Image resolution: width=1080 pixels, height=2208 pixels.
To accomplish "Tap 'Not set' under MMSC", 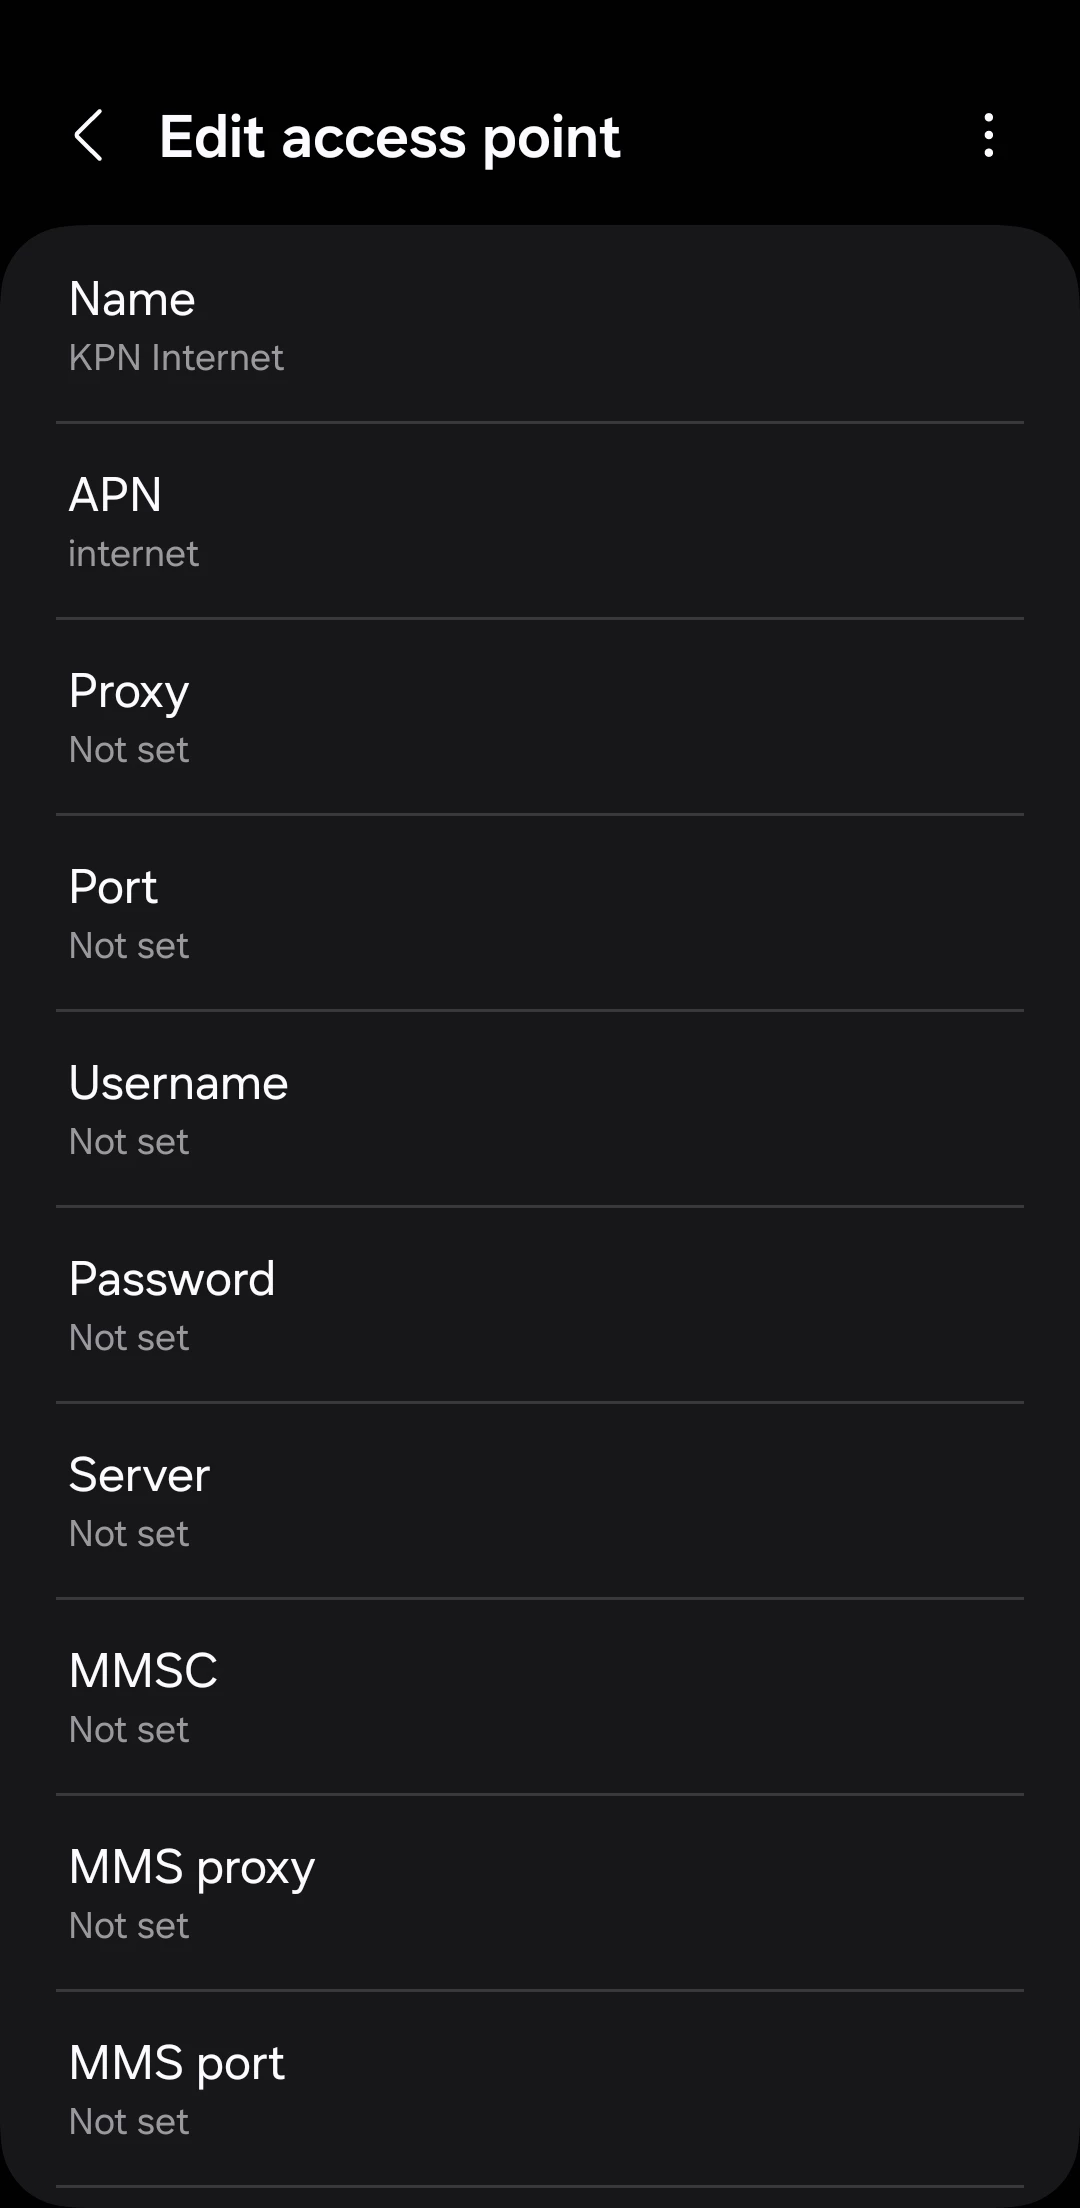I will point(129,1730).
